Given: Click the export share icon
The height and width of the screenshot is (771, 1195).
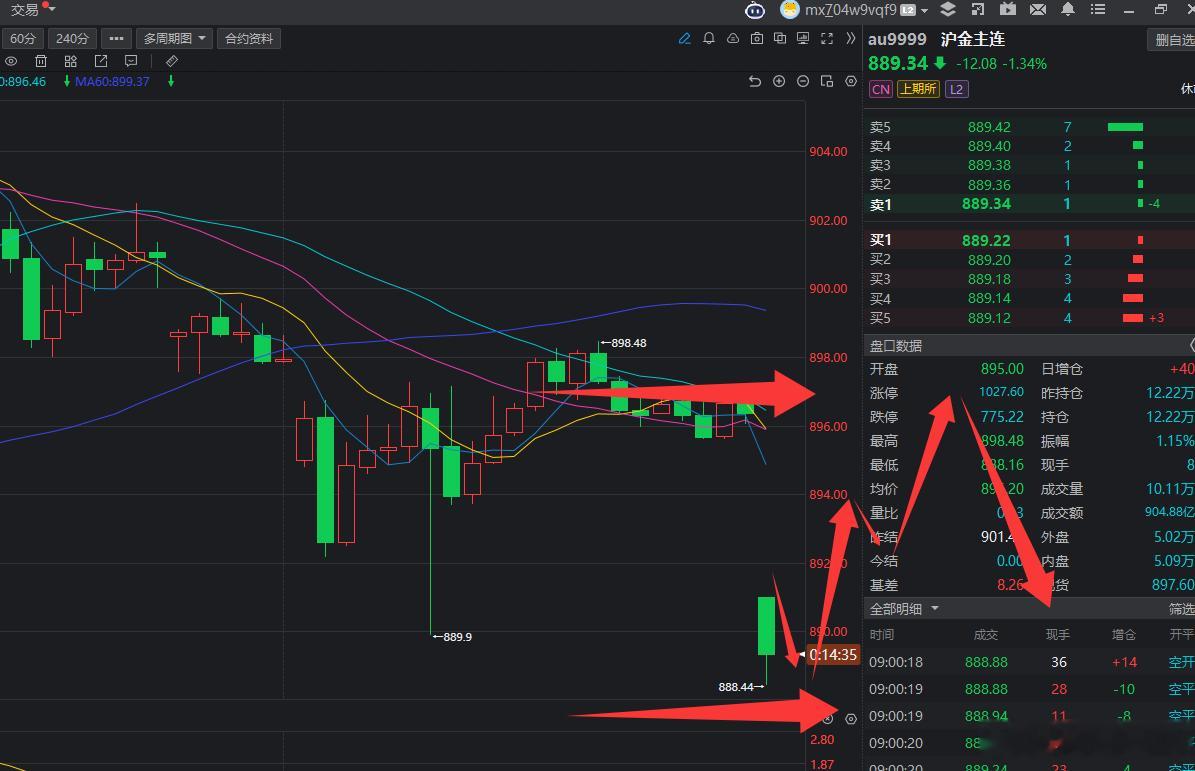Looking at the screenshot, I should coord(101,61).
